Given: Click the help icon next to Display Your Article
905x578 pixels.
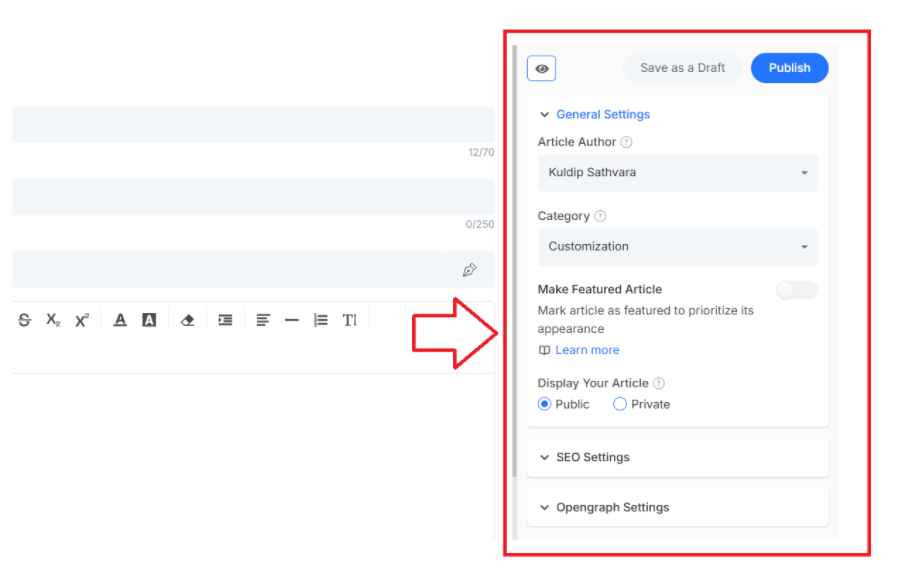Looking at the screenshot, I should tap(659, 383).
